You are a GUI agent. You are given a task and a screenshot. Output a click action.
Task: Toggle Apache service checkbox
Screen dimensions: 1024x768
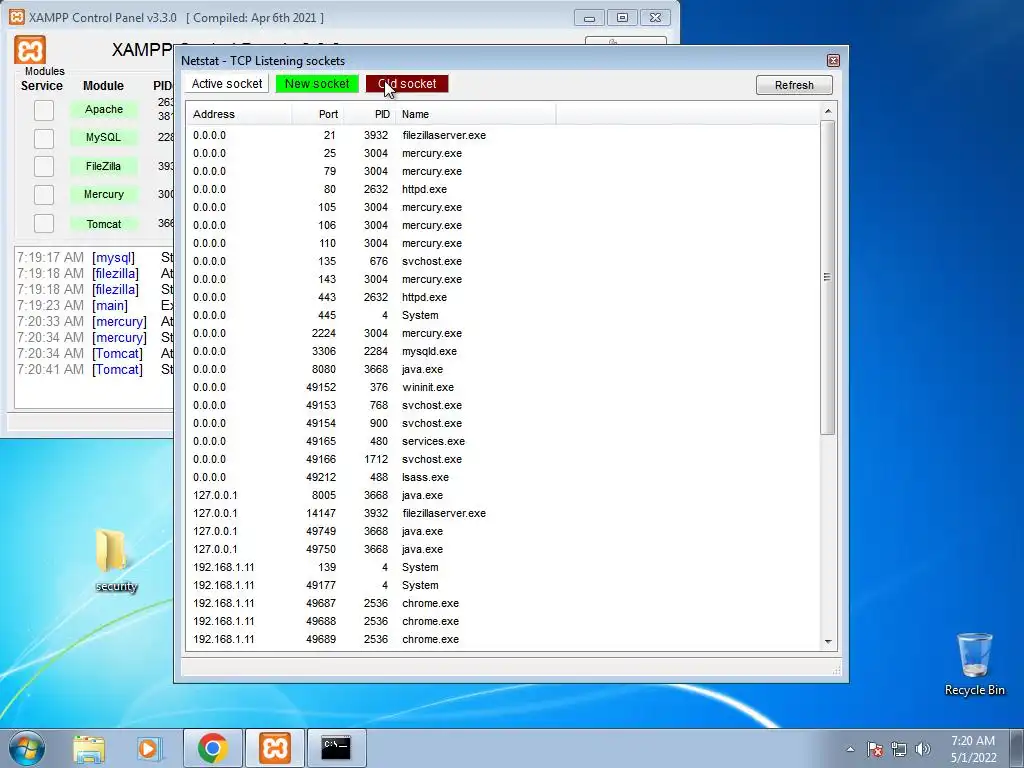44,110
